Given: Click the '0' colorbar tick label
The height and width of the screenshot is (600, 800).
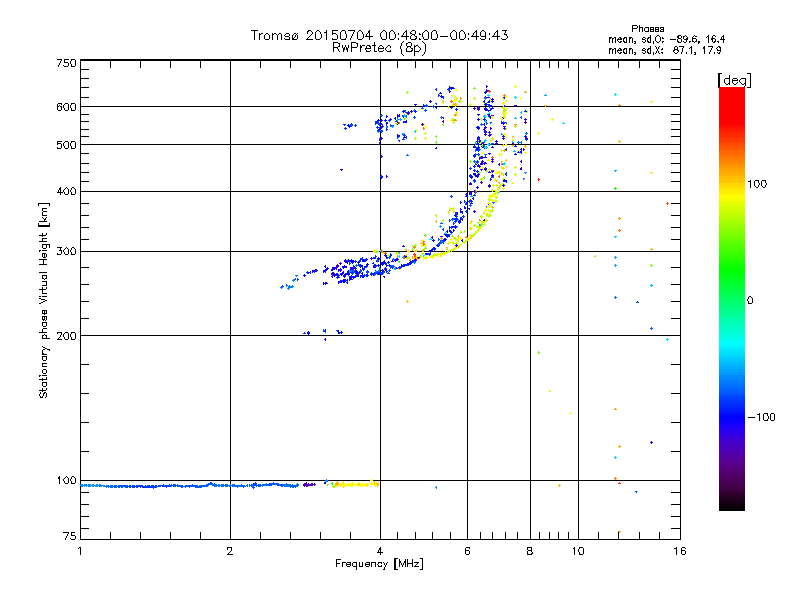Looking at the screenshot, I should click(750, 301).
